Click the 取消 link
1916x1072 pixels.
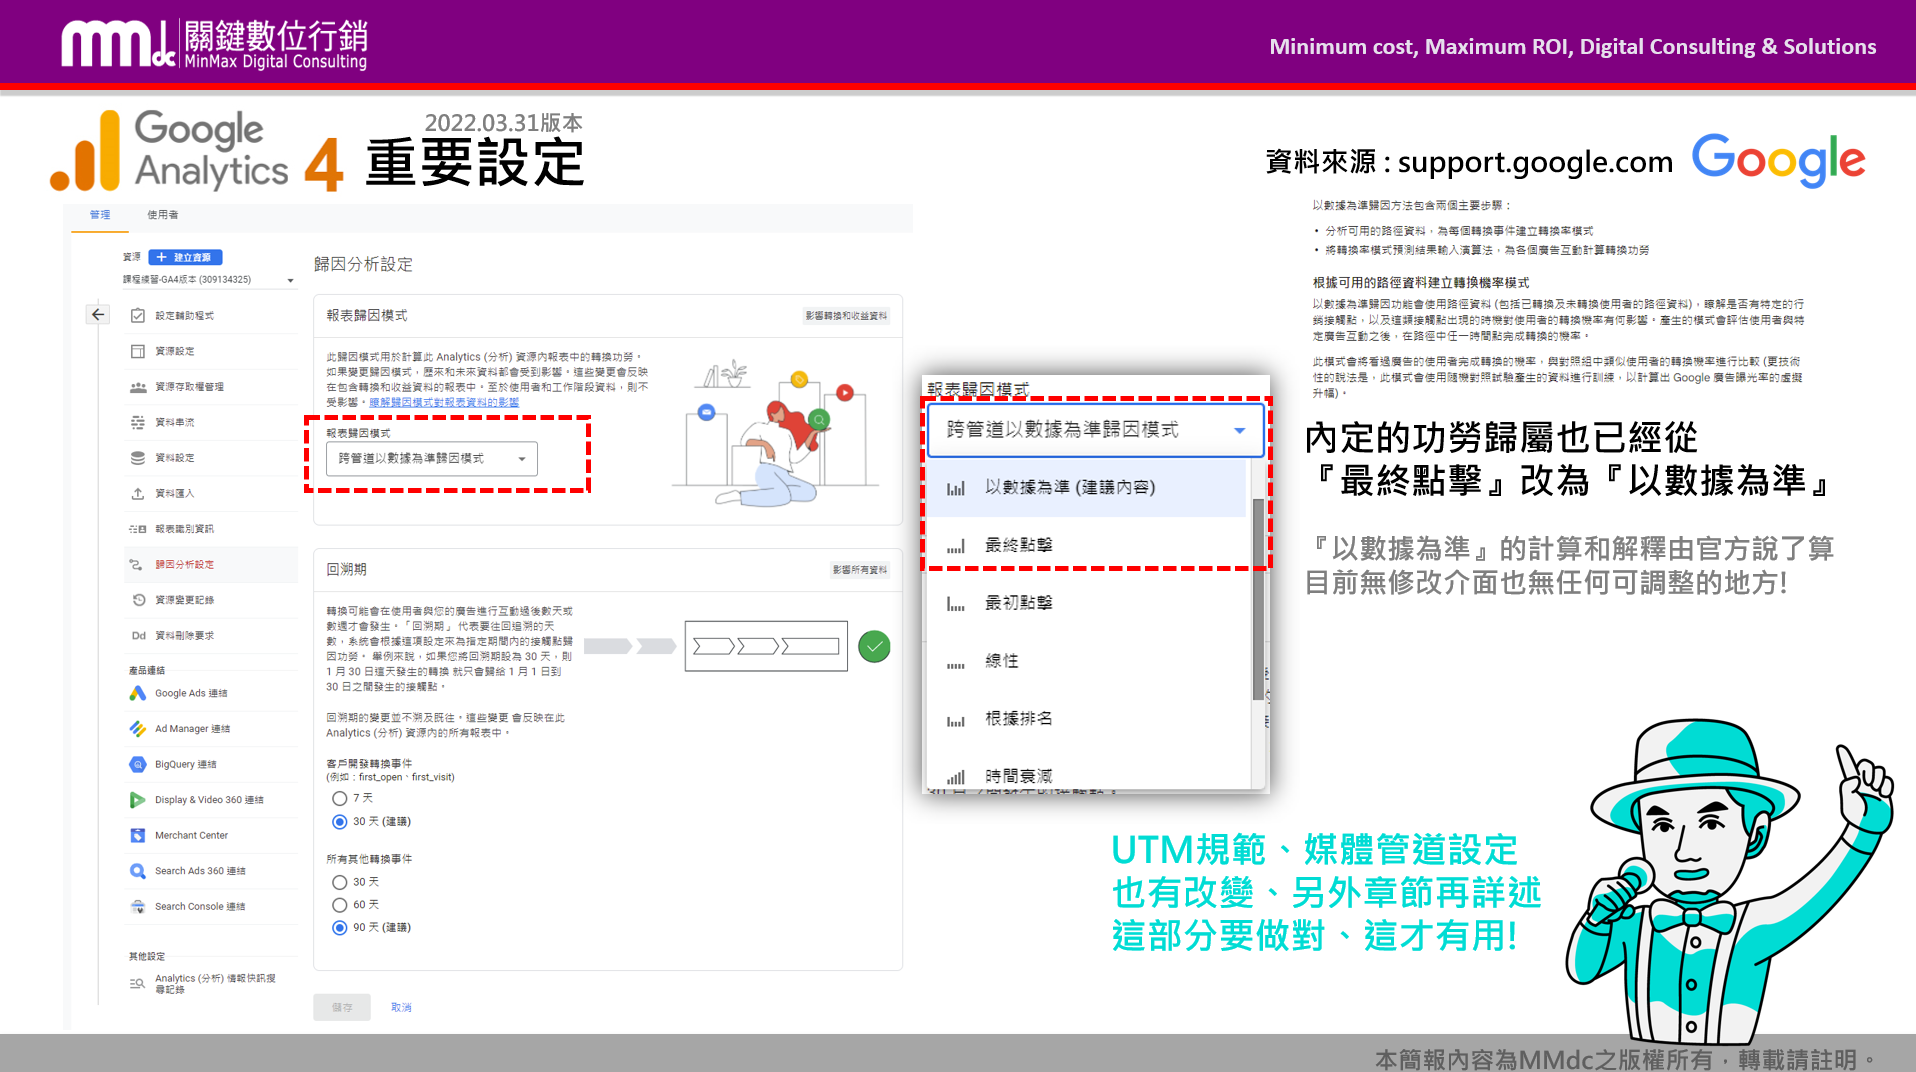click(401, 1007)
